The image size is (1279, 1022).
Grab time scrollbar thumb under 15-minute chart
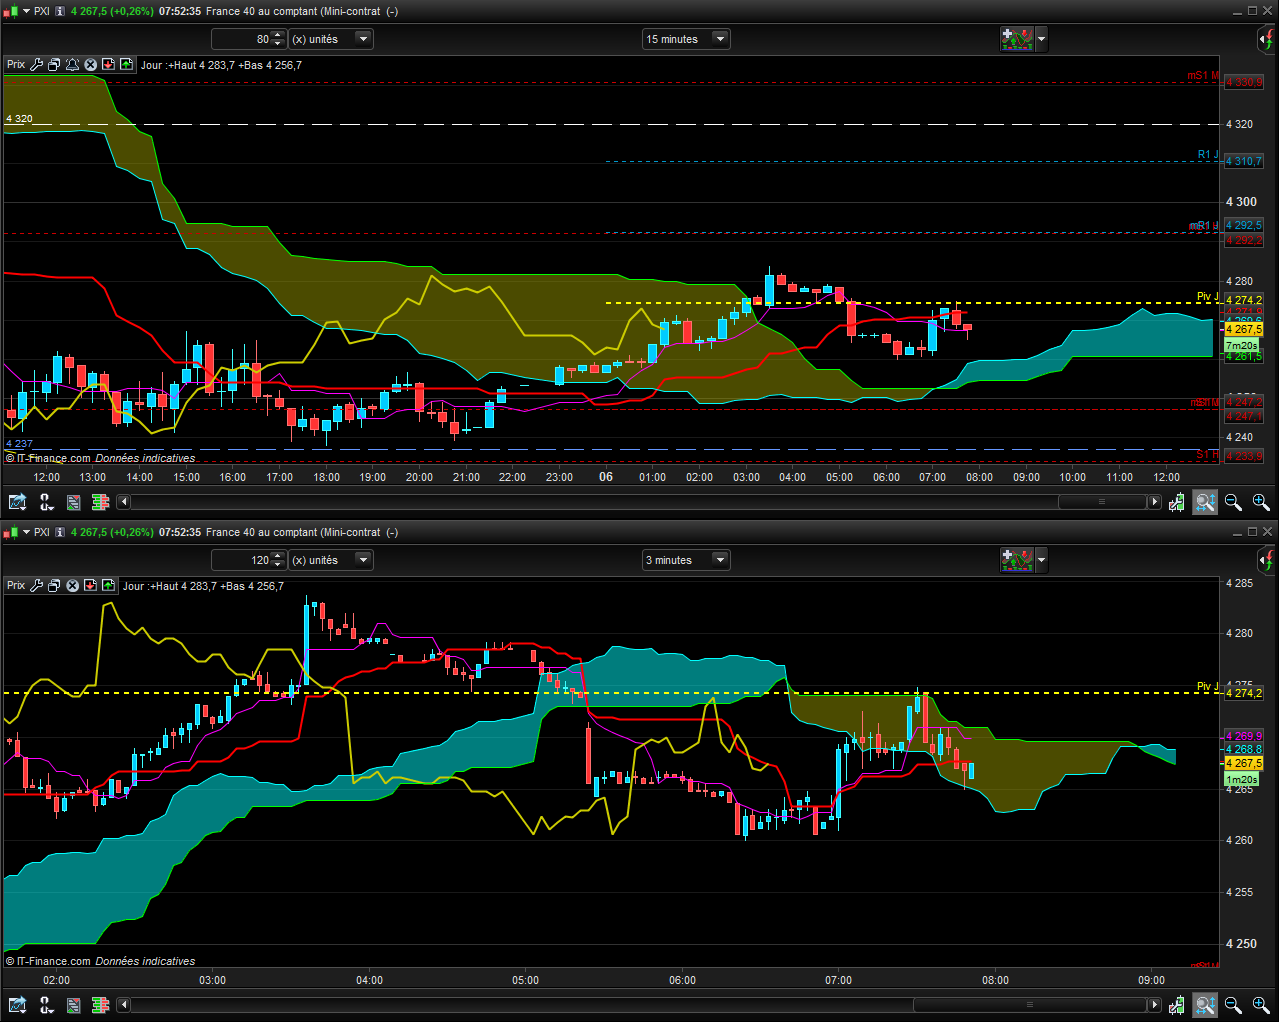1102,502
